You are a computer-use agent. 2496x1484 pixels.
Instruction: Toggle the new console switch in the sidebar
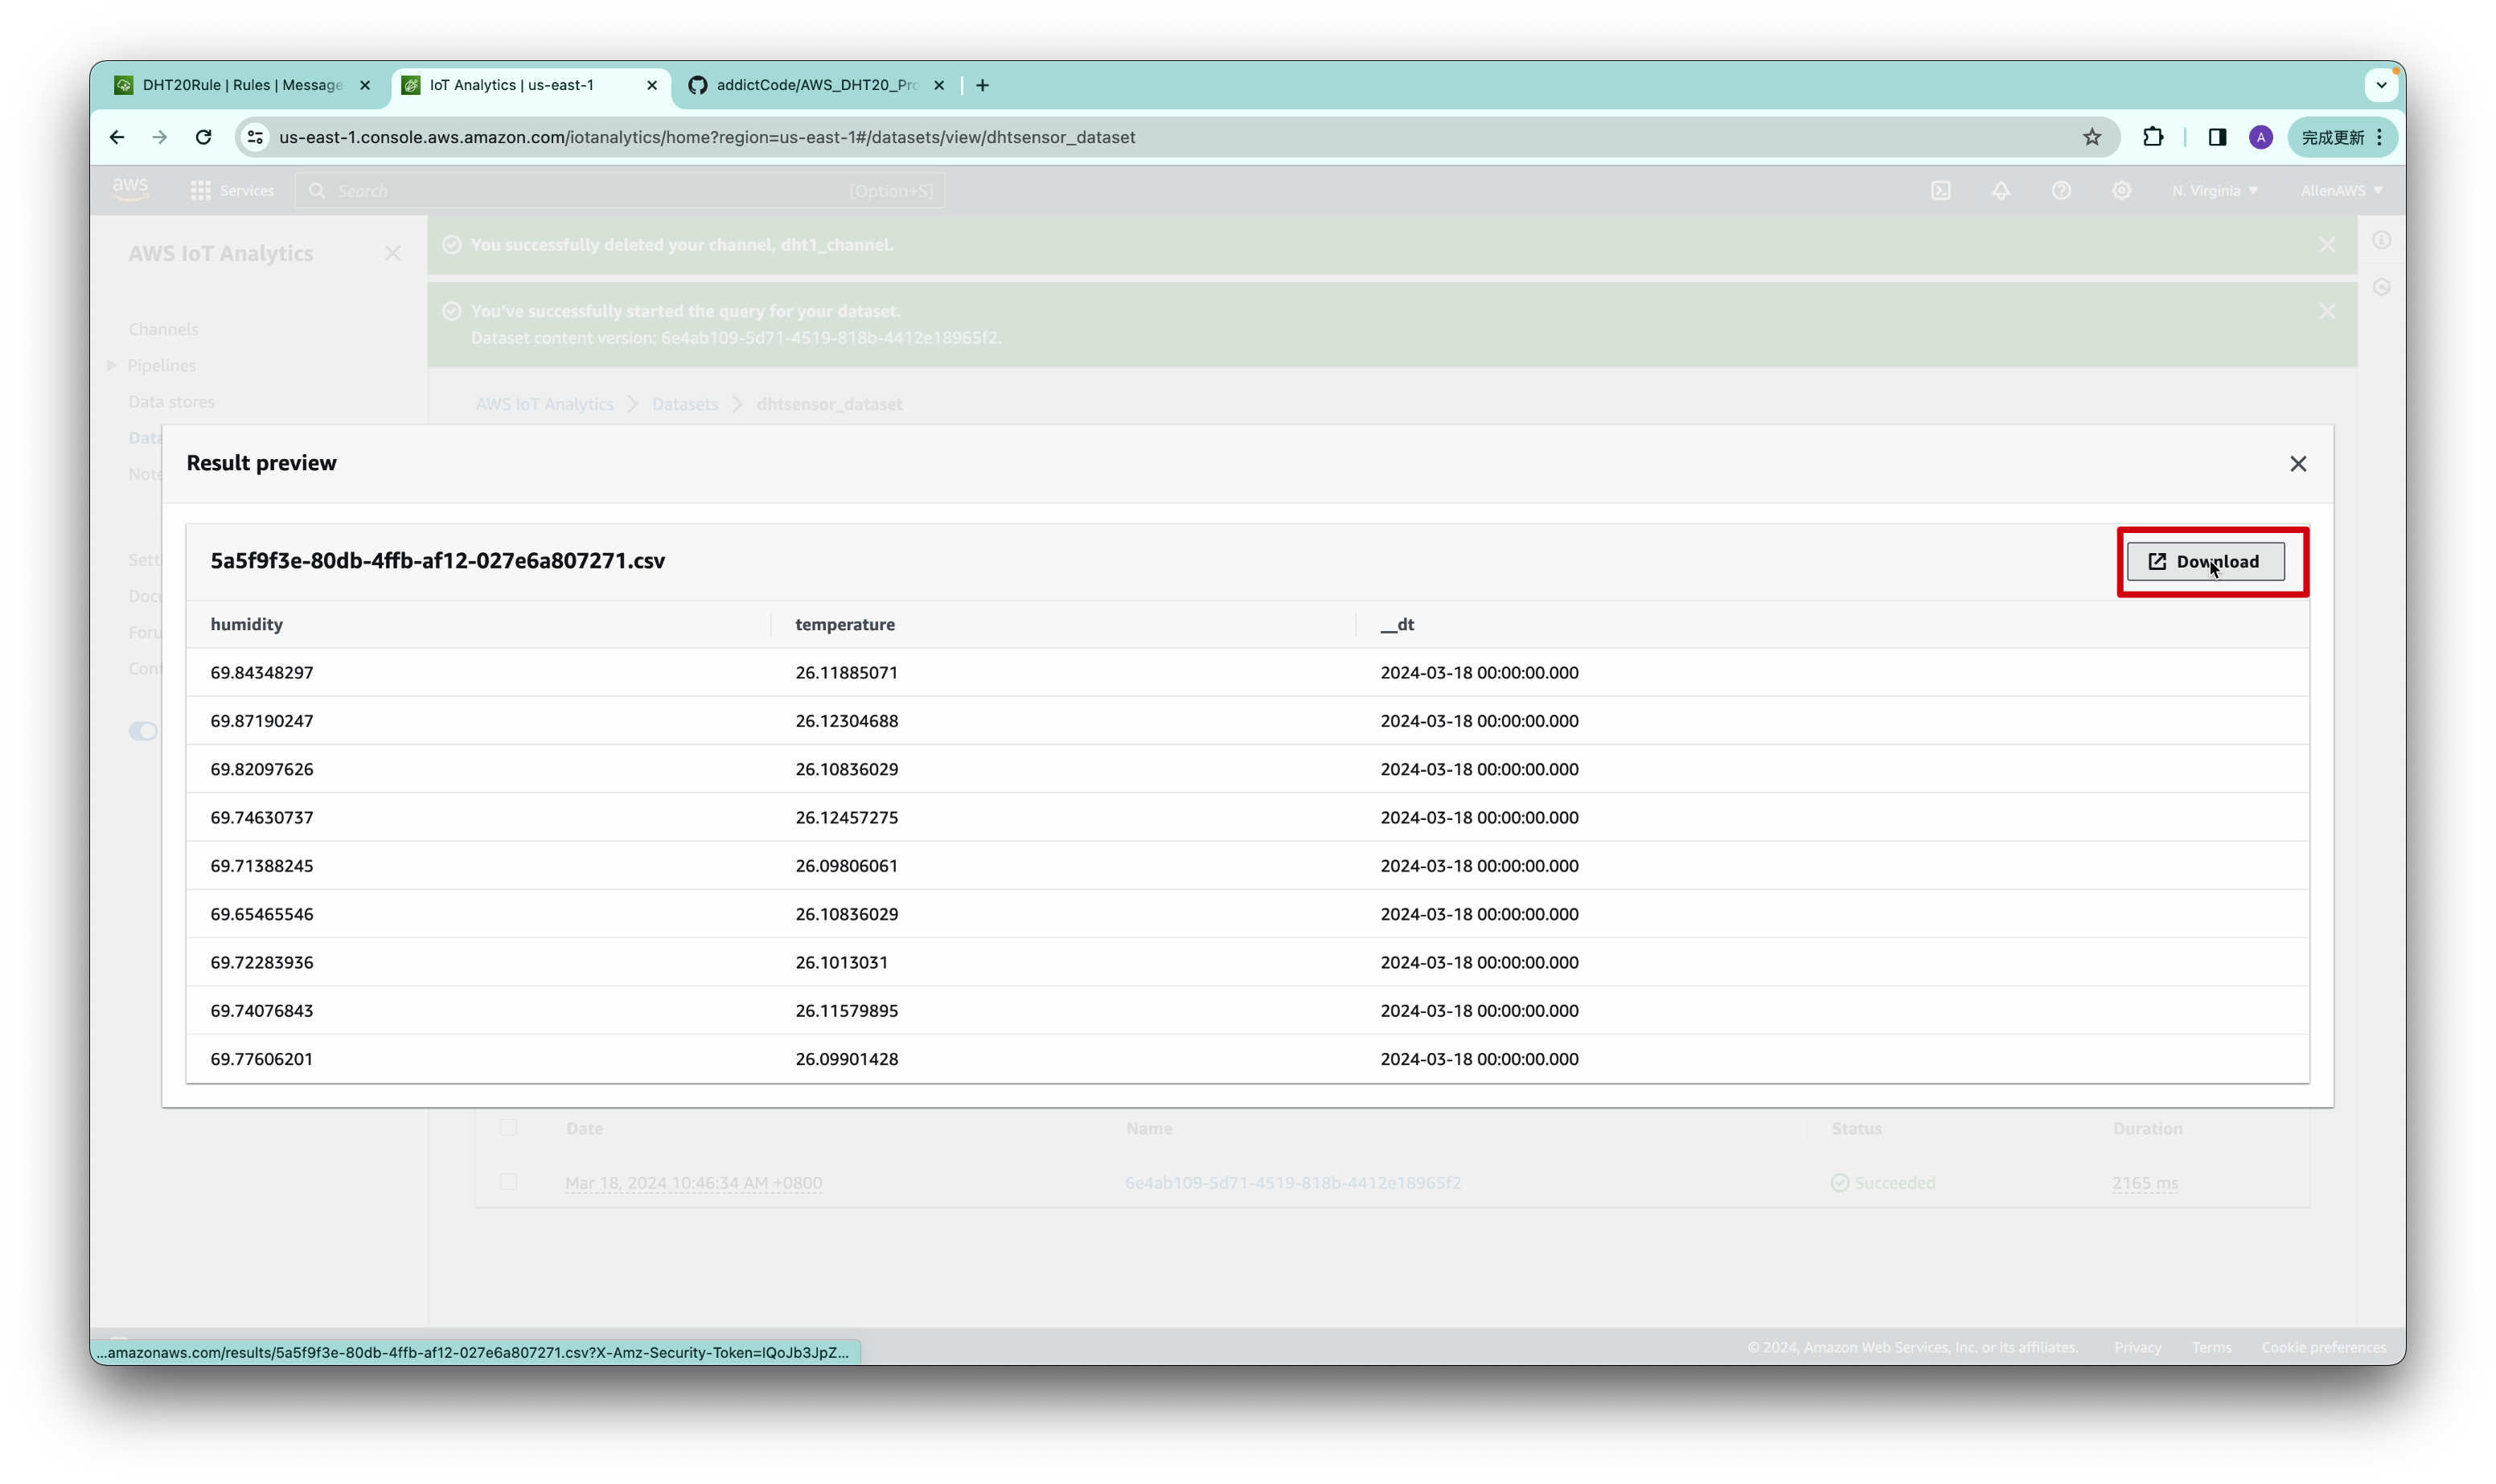[143, 731]
